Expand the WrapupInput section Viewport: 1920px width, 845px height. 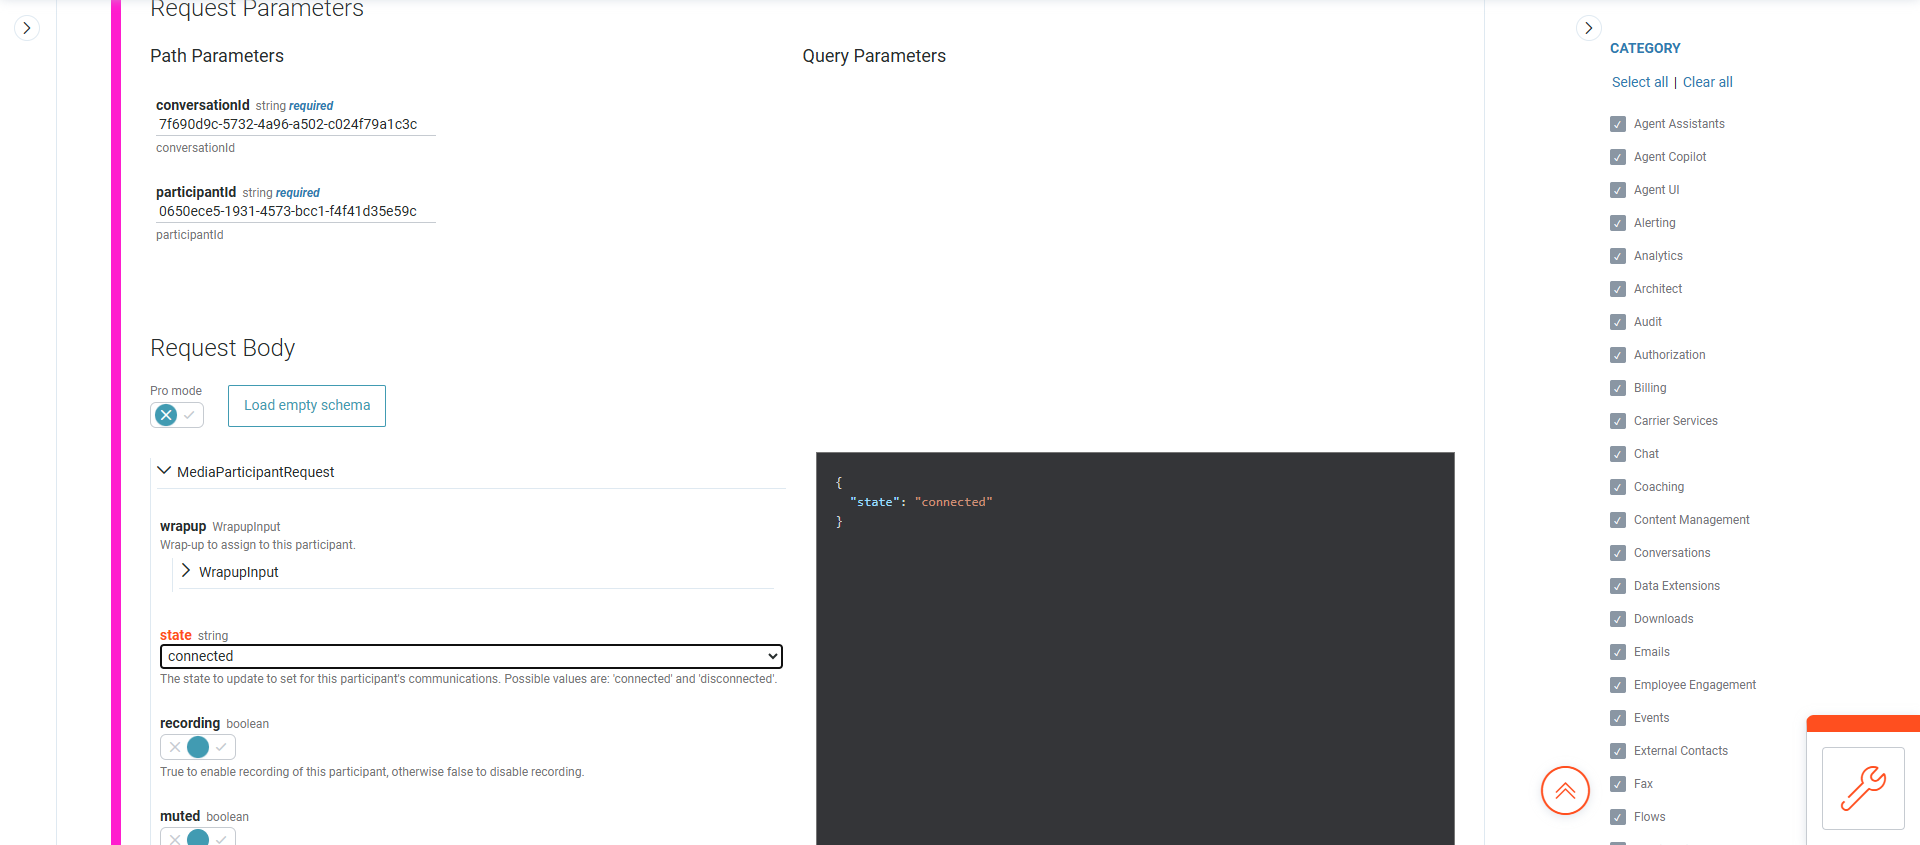pos(186,571)
